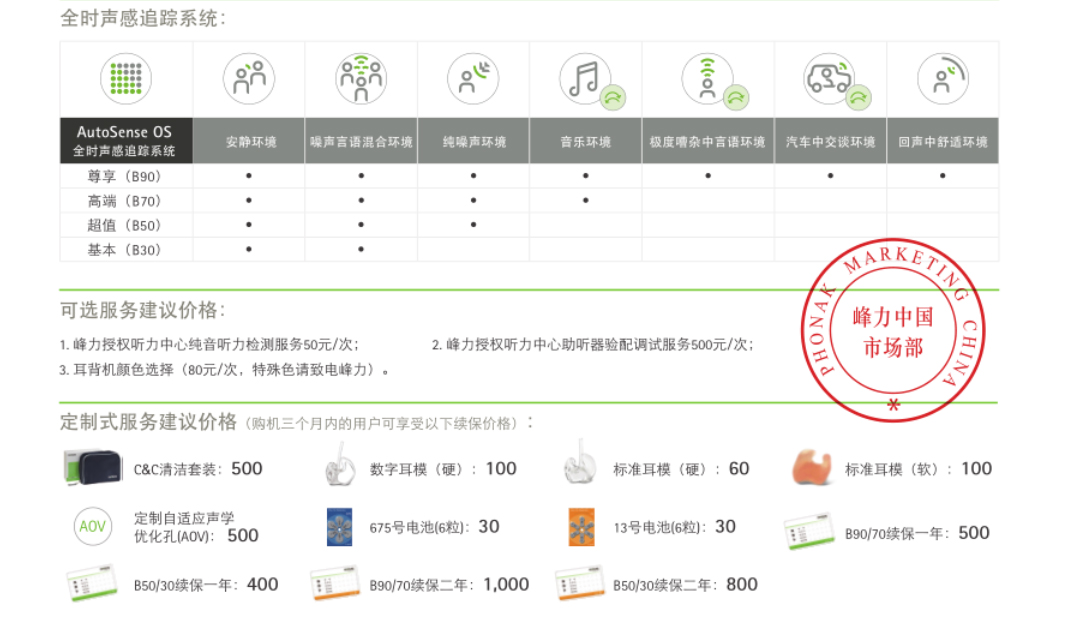Viewport: 1087px width, 620px height.
Task: Click the 13号电池(6粒) price label
Action: click(675, 527)
